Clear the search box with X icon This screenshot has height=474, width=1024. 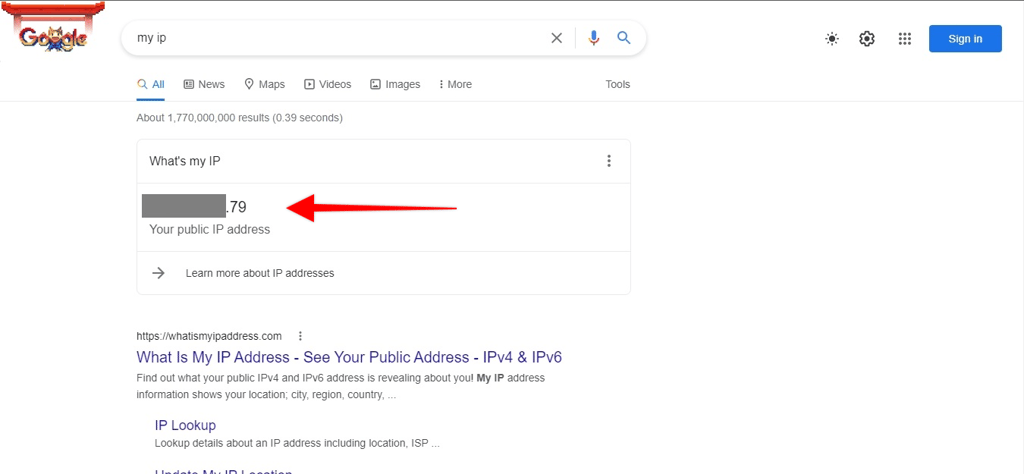(x=556, y=38)
